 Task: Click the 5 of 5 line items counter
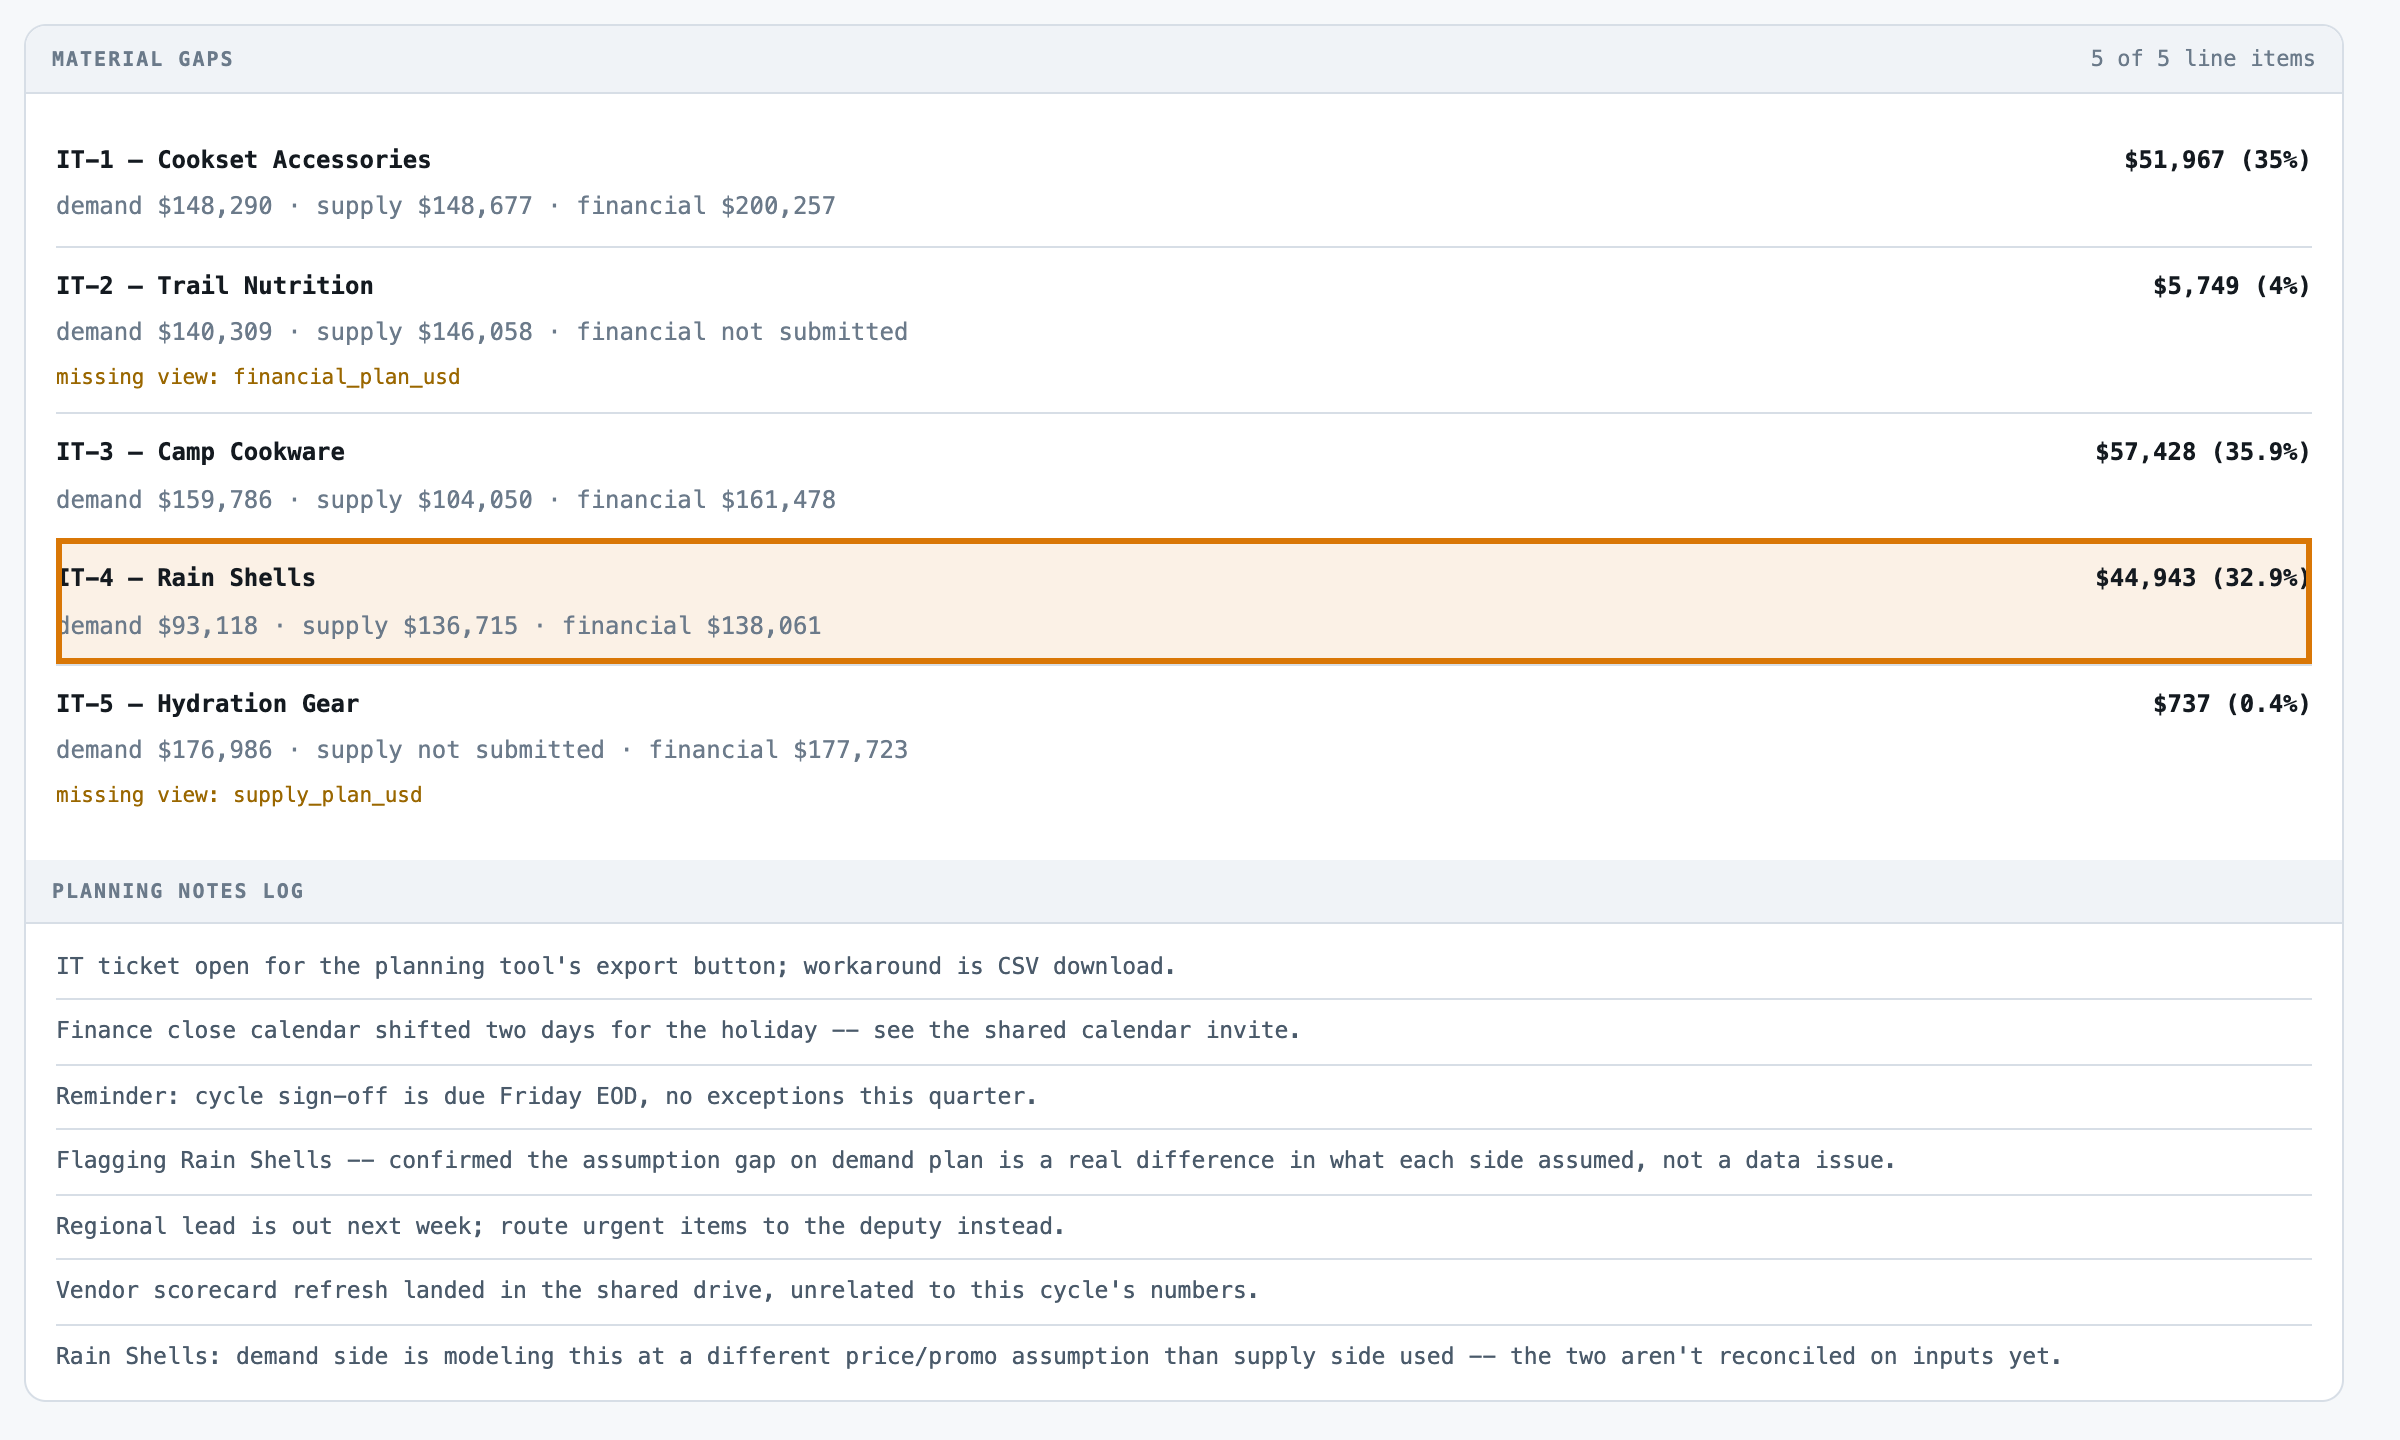tap(2202, 59)
